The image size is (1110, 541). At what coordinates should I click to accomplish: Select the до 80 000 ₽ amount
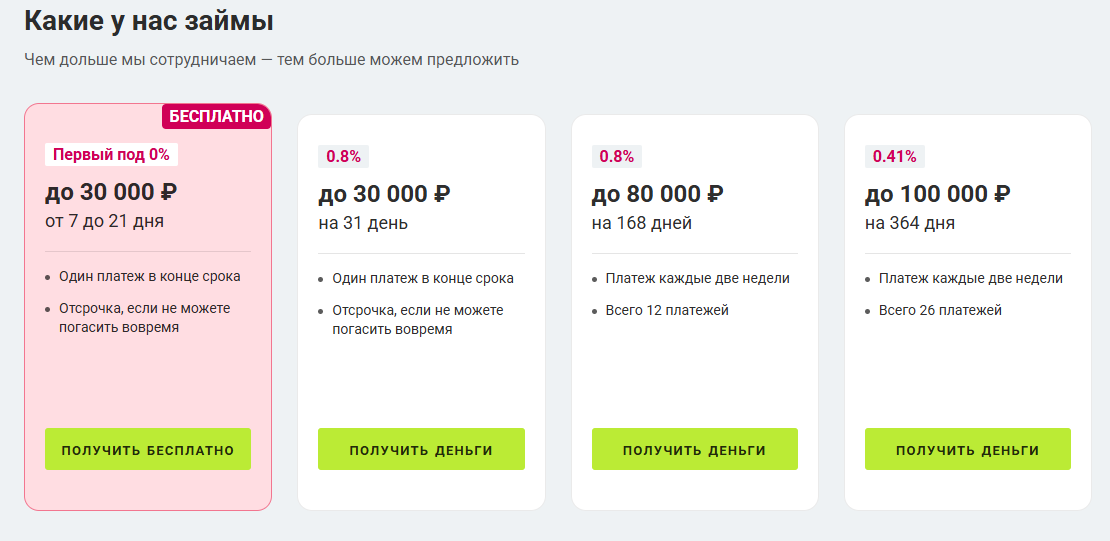[657, 194]
